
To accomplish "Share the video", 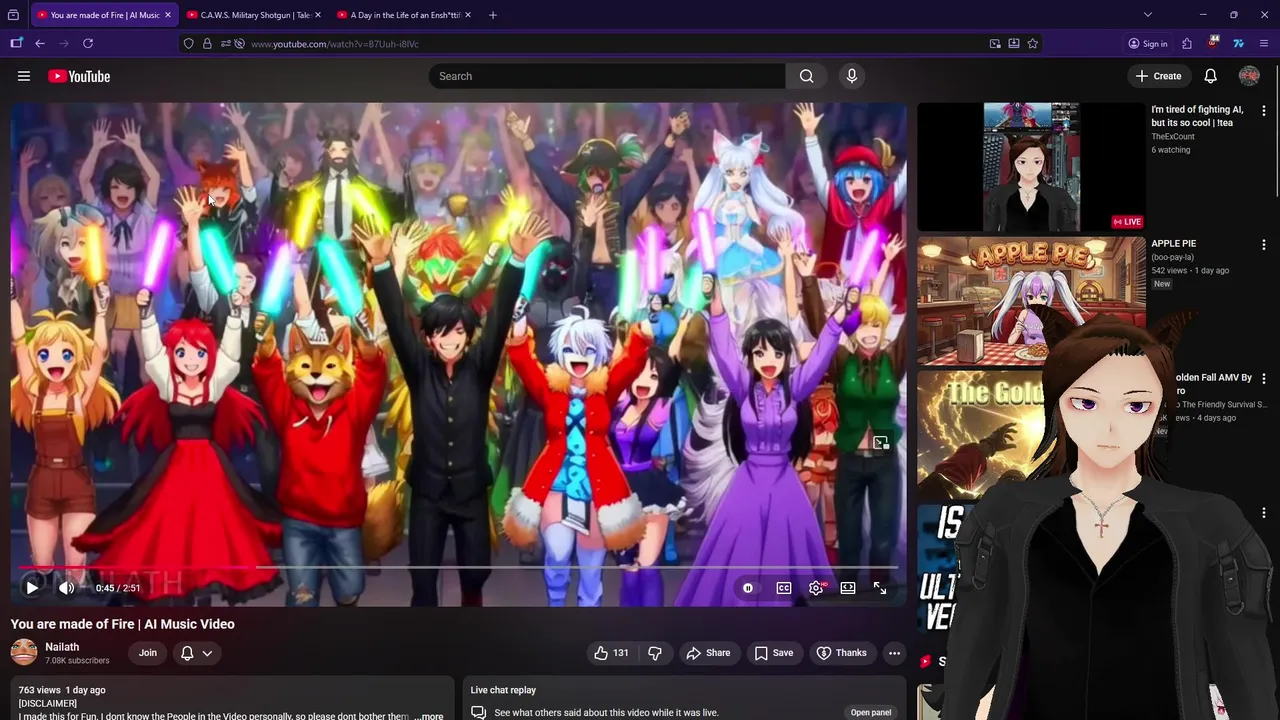I will pos(708,653).
